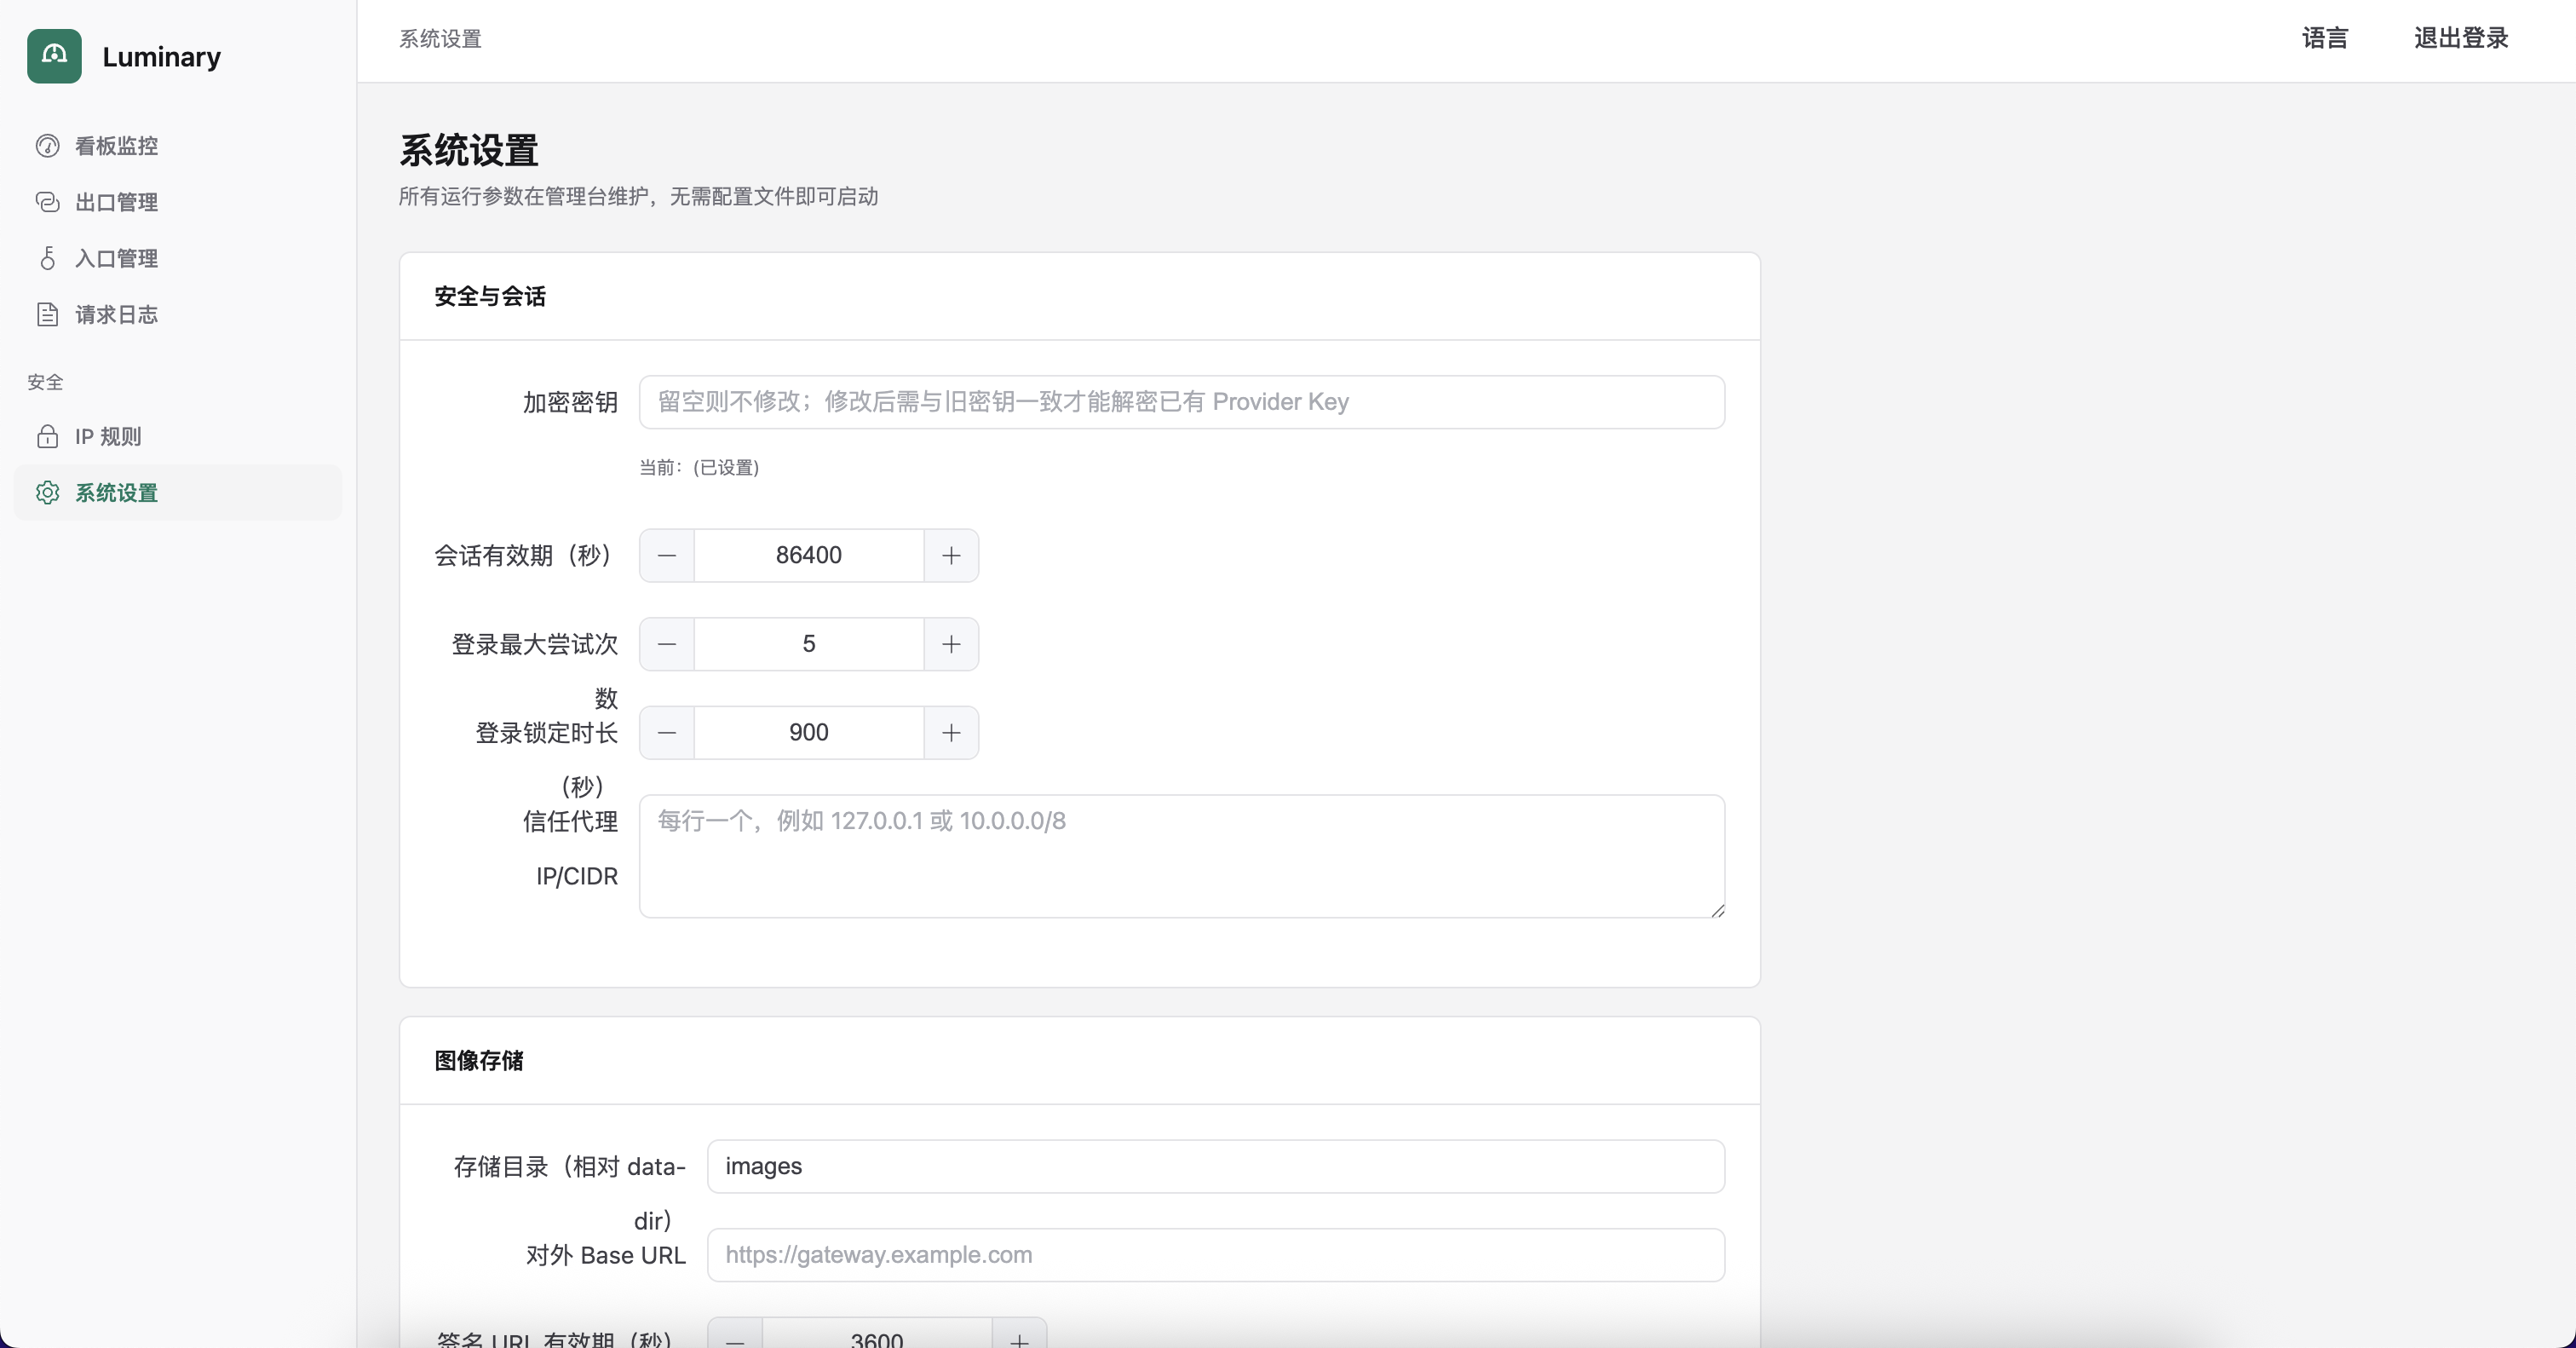The image size is (2576, 1348).
Task: Click the IP 规则 lock icon
Action: pyautogui.click(x=47, y=436)
